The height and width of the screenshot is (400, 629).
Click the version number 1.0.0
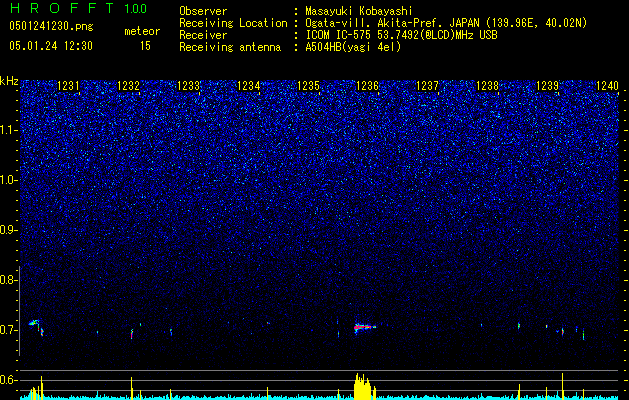[x=136, y=8]
